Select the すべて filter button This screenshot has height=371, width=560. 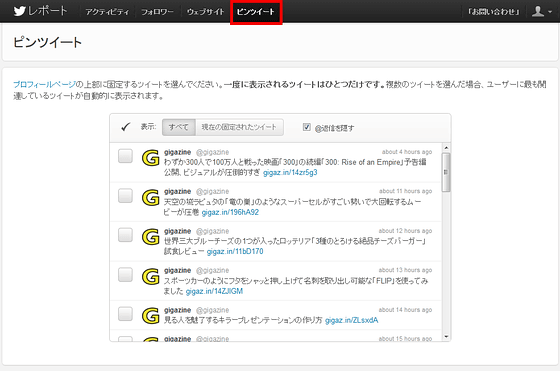pos(179,127)
